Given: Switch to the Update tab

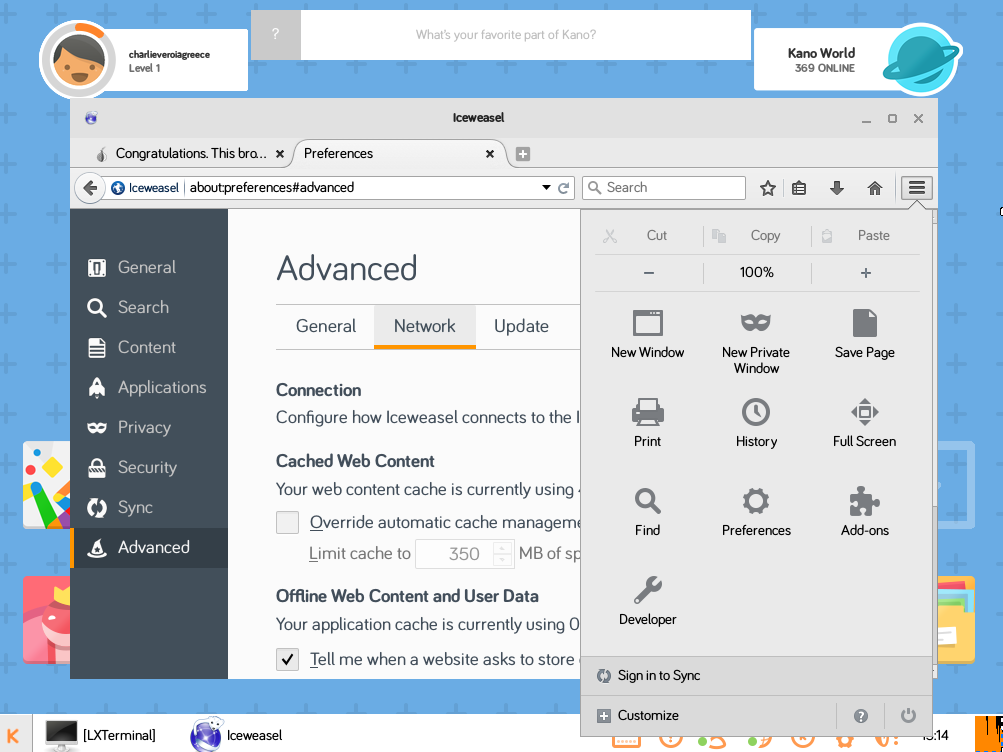Looking at the screenshot, I should [x=521, y=326].
